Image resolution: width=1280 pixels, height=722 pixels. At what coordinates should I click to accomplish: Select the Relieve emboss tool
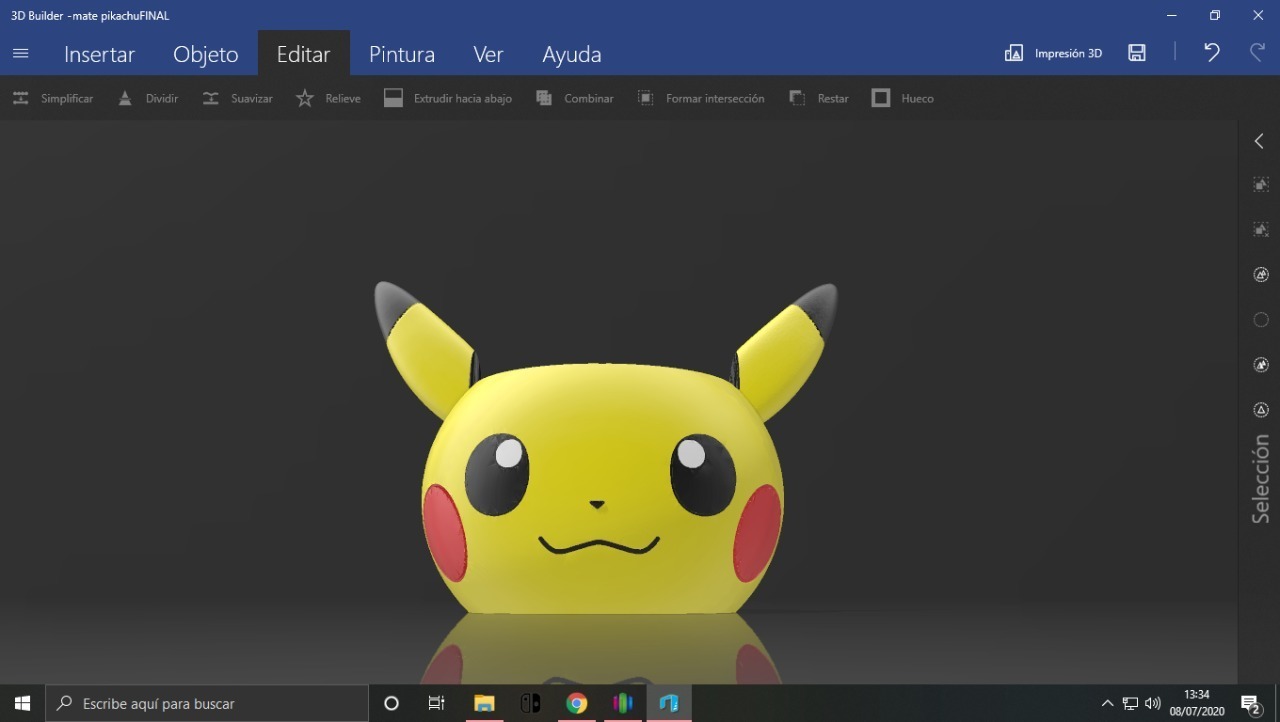click(328, 98)
